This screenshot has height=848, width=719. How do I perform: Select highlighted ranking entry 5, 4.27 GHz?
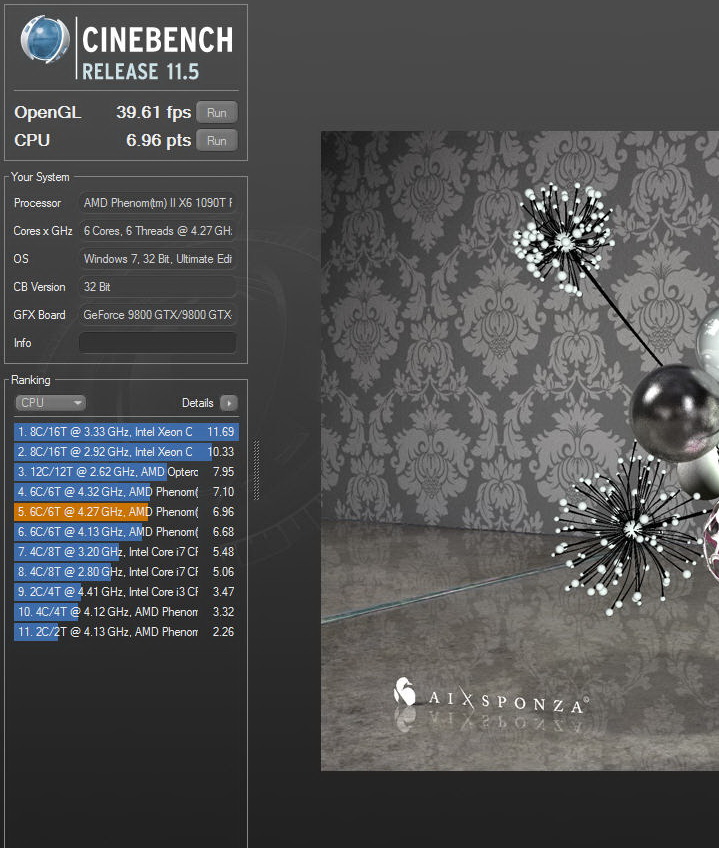click(x=126, y=512)
